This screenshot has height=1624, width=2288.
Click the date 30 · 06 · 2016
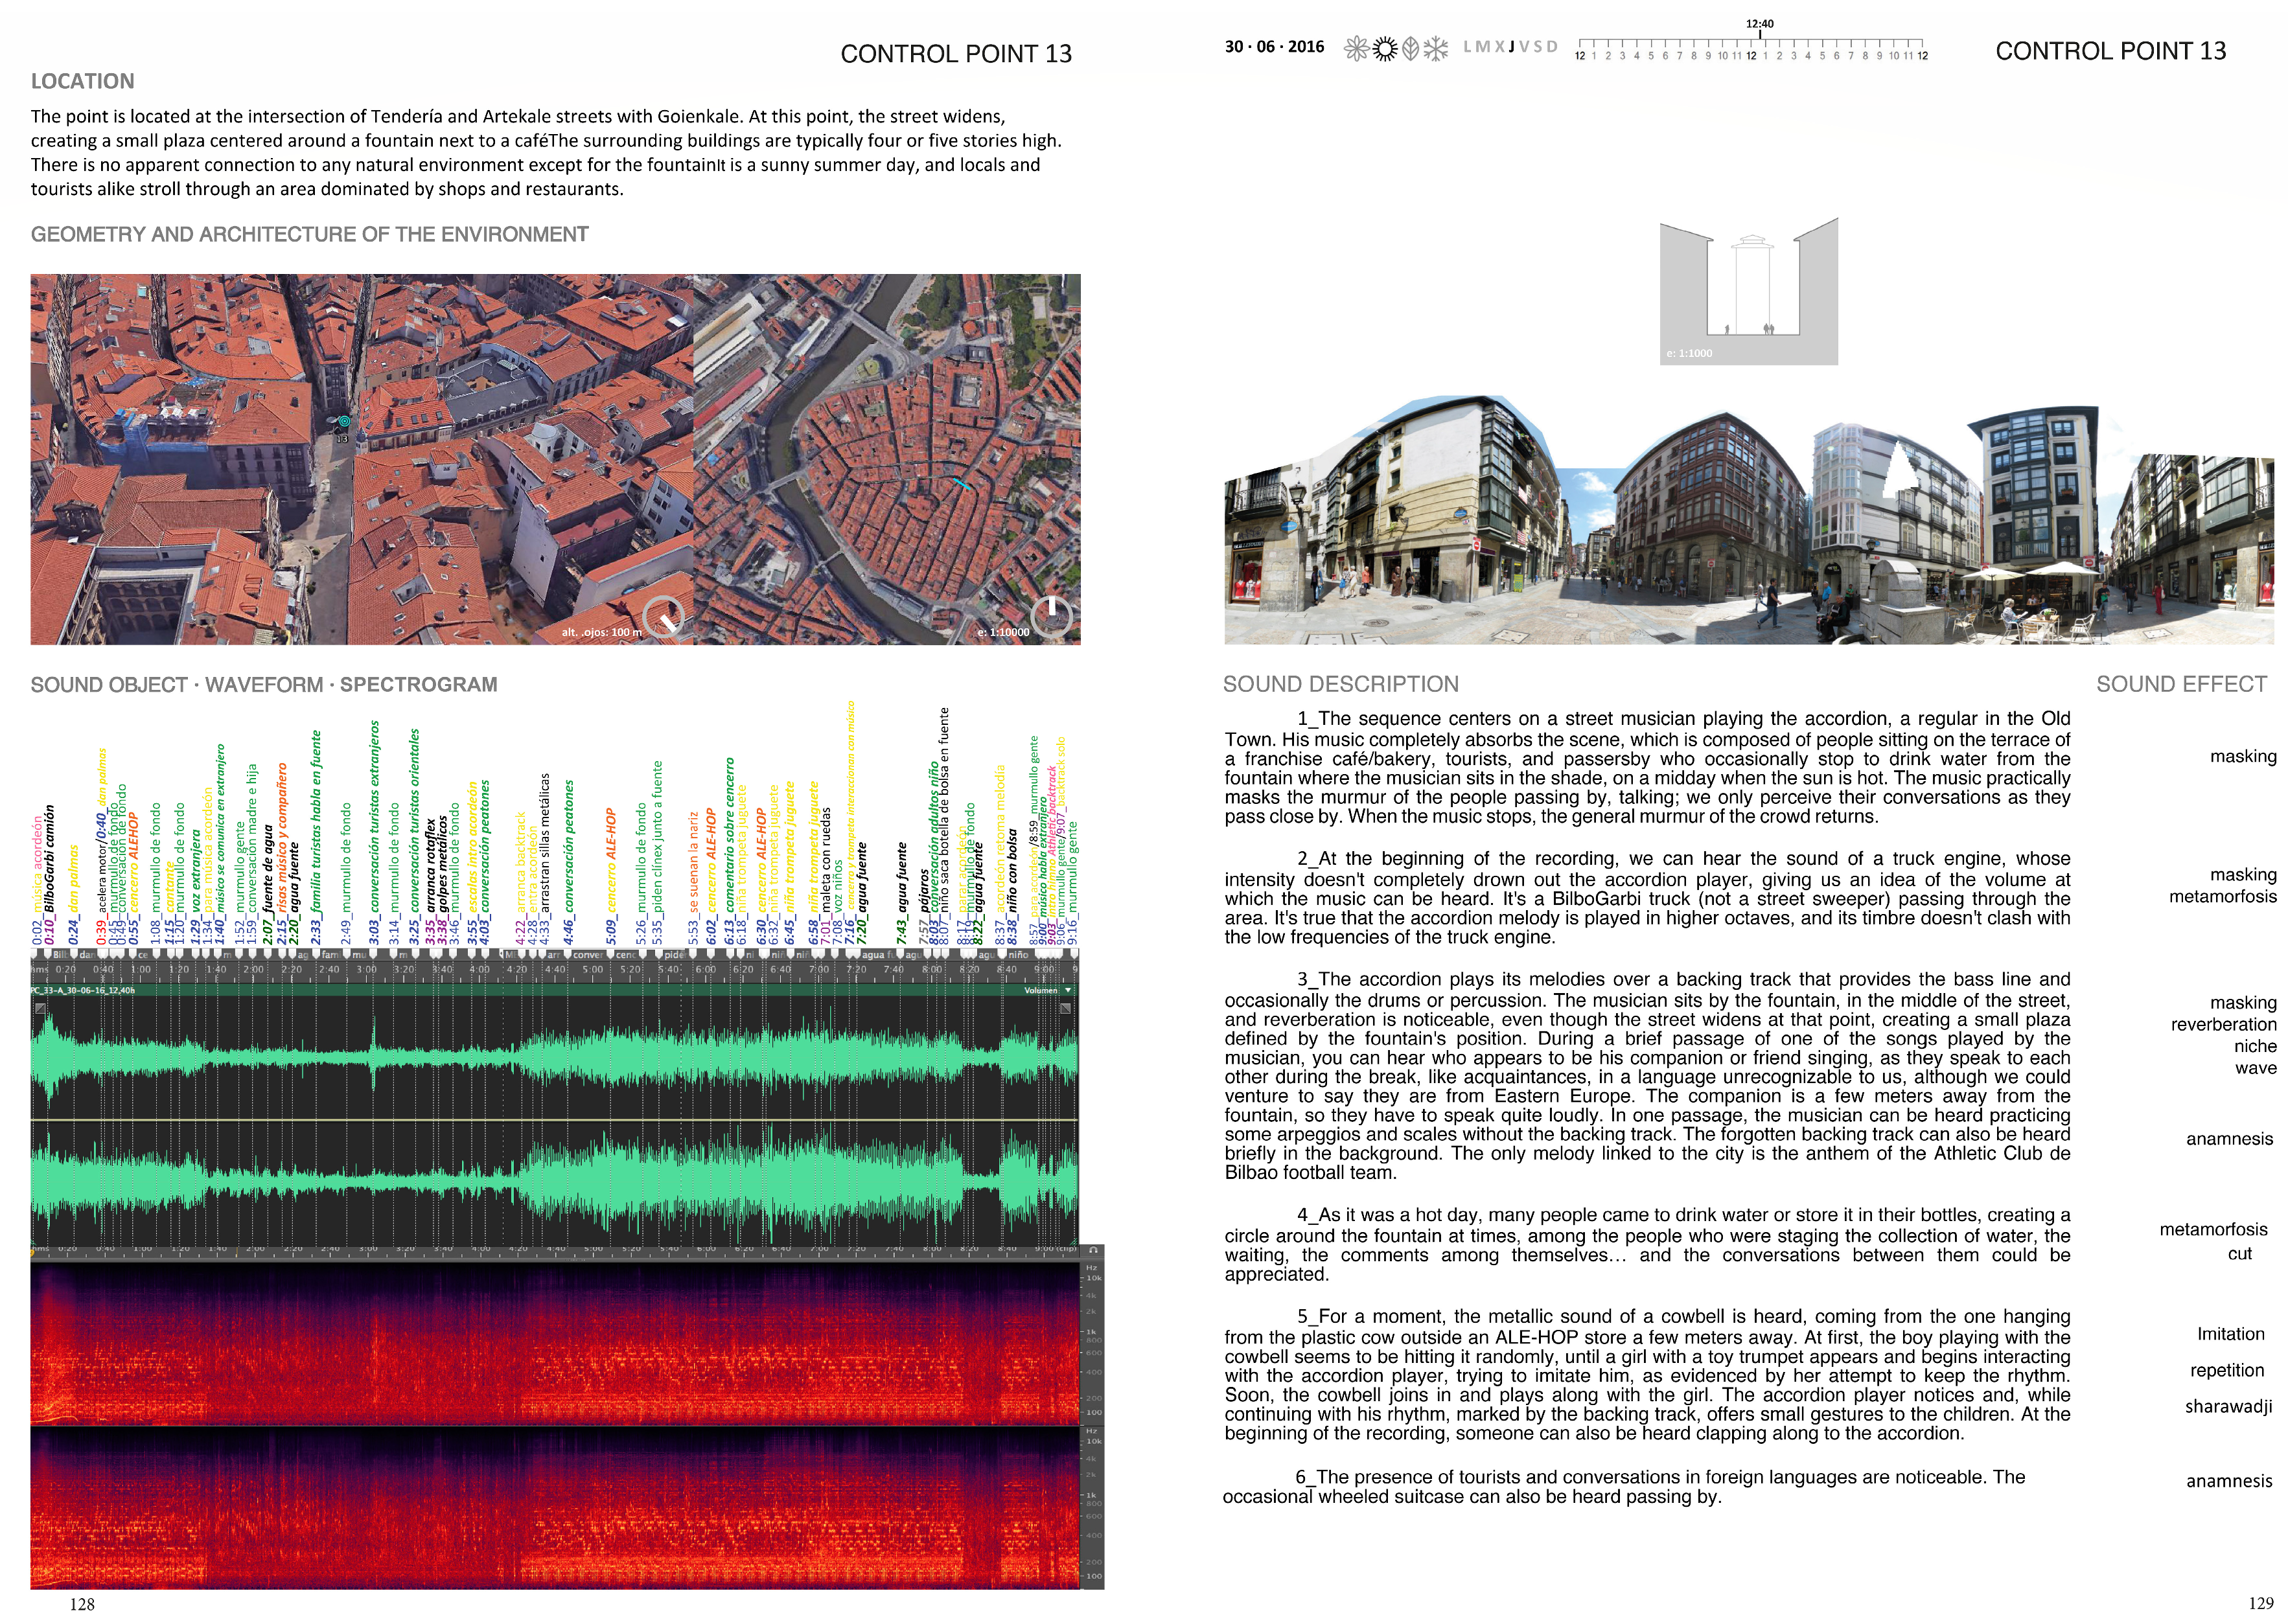[1274, 46]
